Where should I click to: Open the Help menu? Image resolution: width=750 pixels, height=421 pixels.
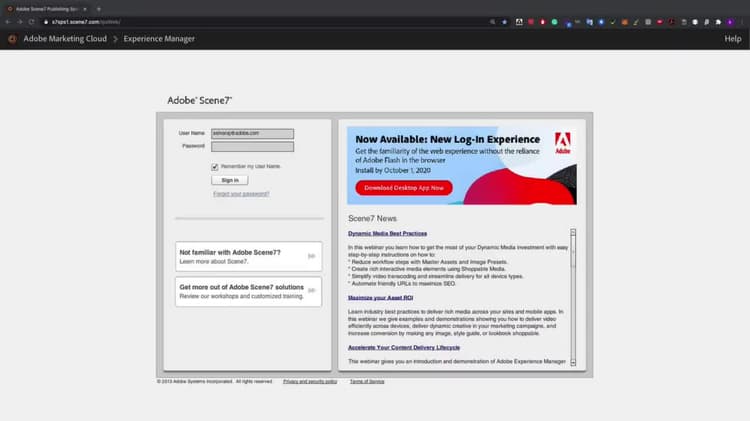(732, 39)
